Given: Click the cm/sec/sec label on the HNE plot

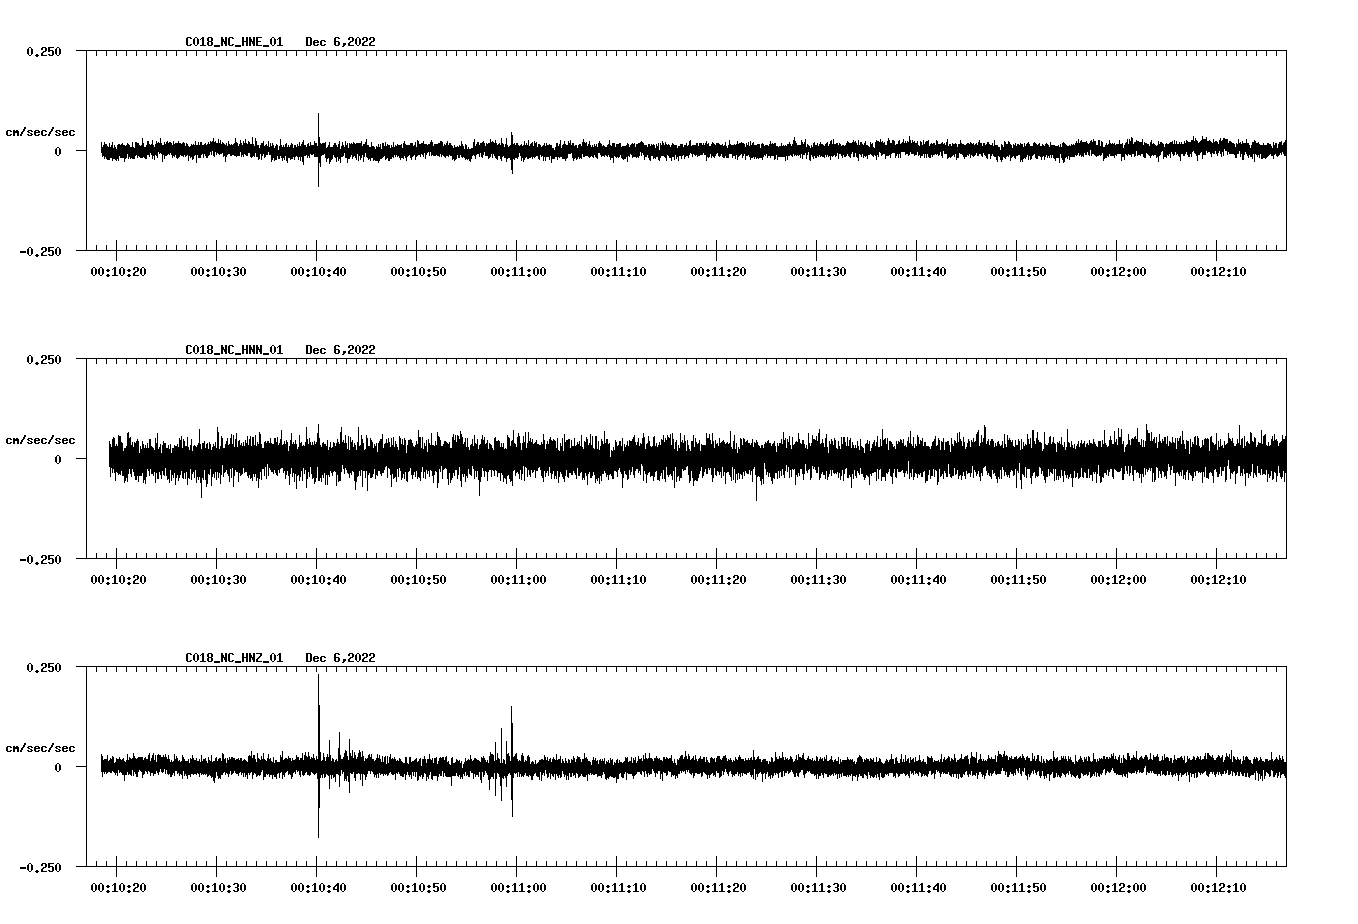Looking at the screenshot, I should pyautogui.click(x=40, y=131).
